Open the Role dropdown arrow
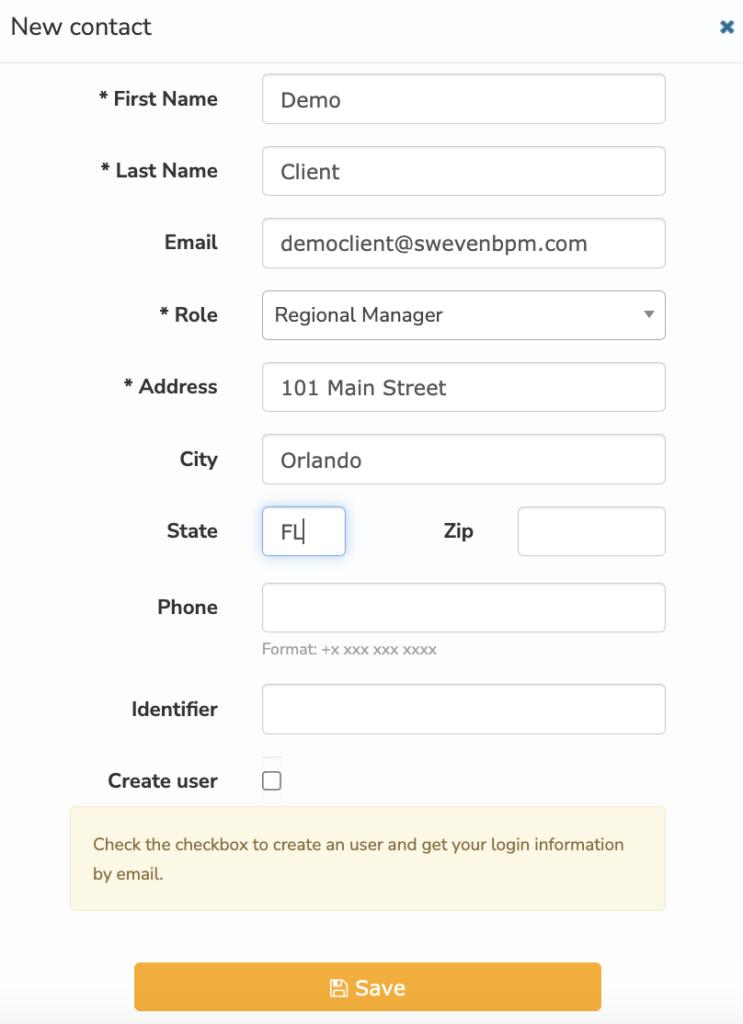The height and width of the screenshot is (1024, 743). click(x=648, y=315)
